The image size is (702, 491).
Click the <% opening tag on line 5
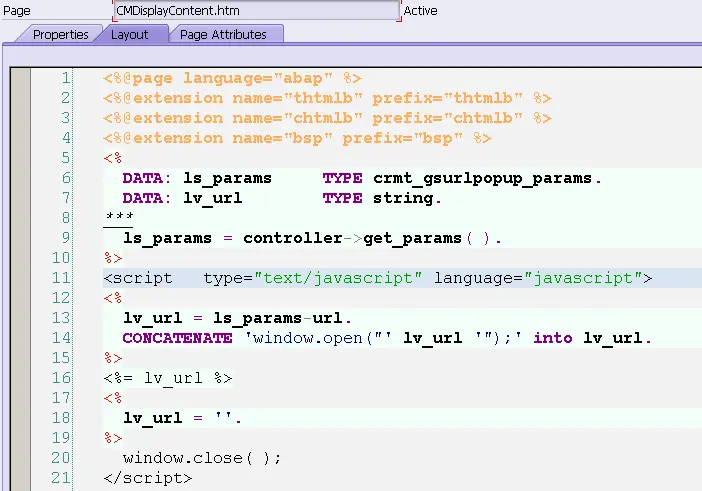112,158
